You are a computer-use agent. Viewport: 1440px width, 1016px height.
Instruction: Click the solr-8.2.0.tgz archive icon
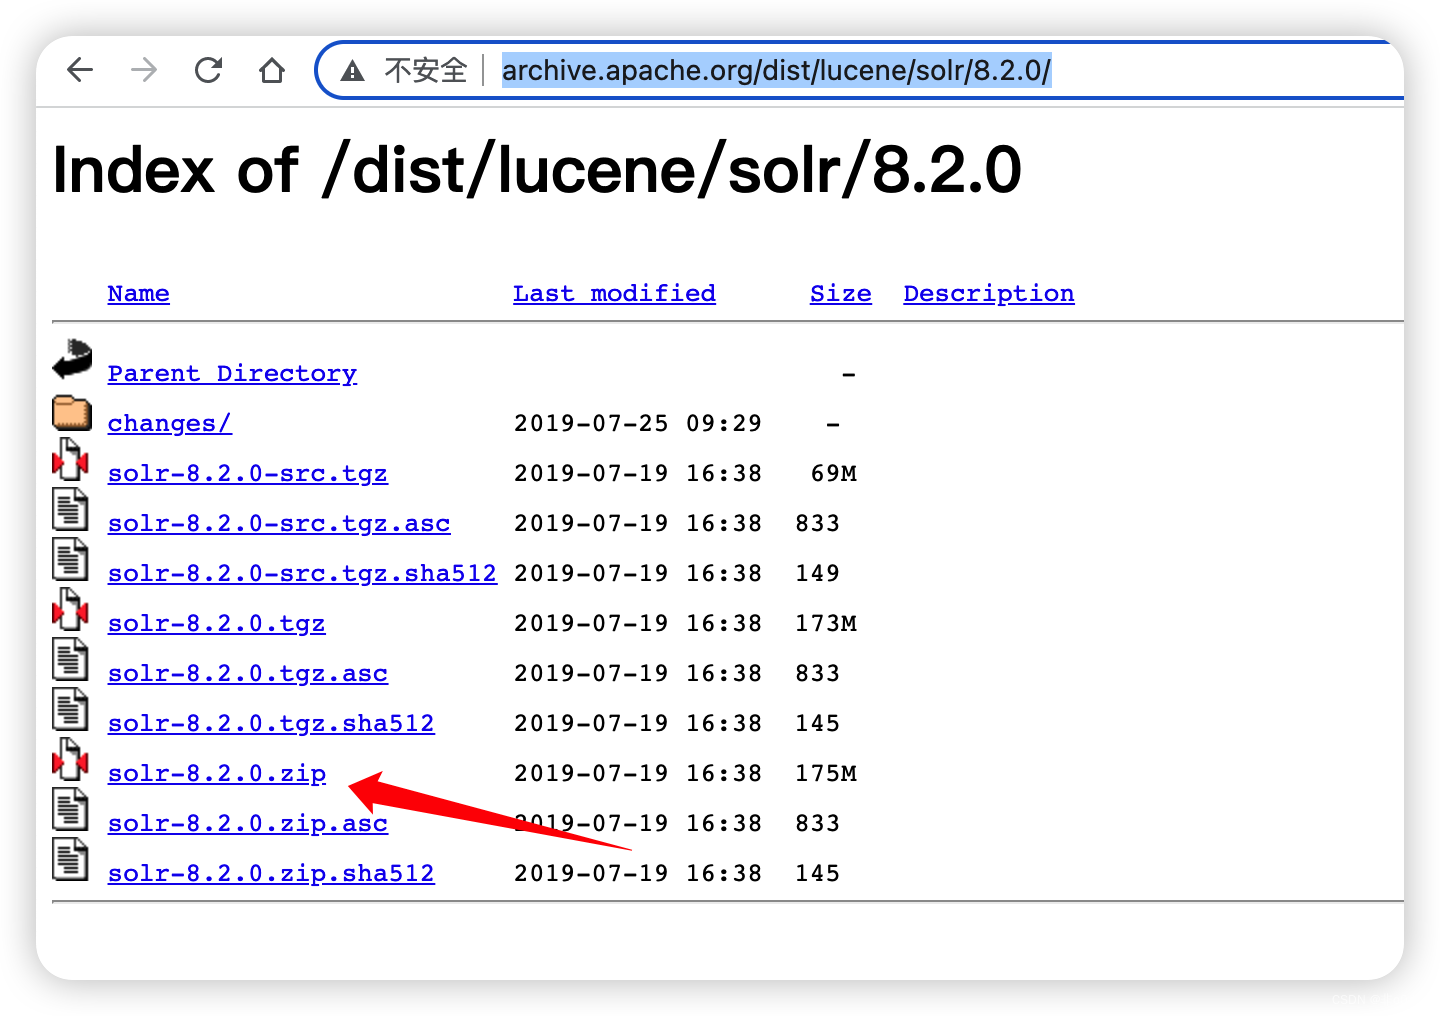(x=70, y=609)
